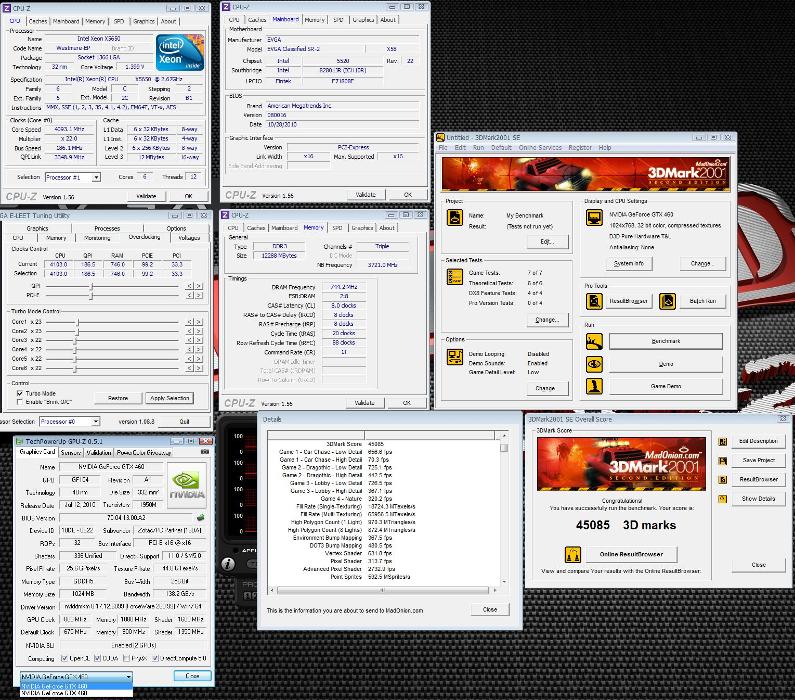Click the Online ResultBrowser button

pos(631,555)
